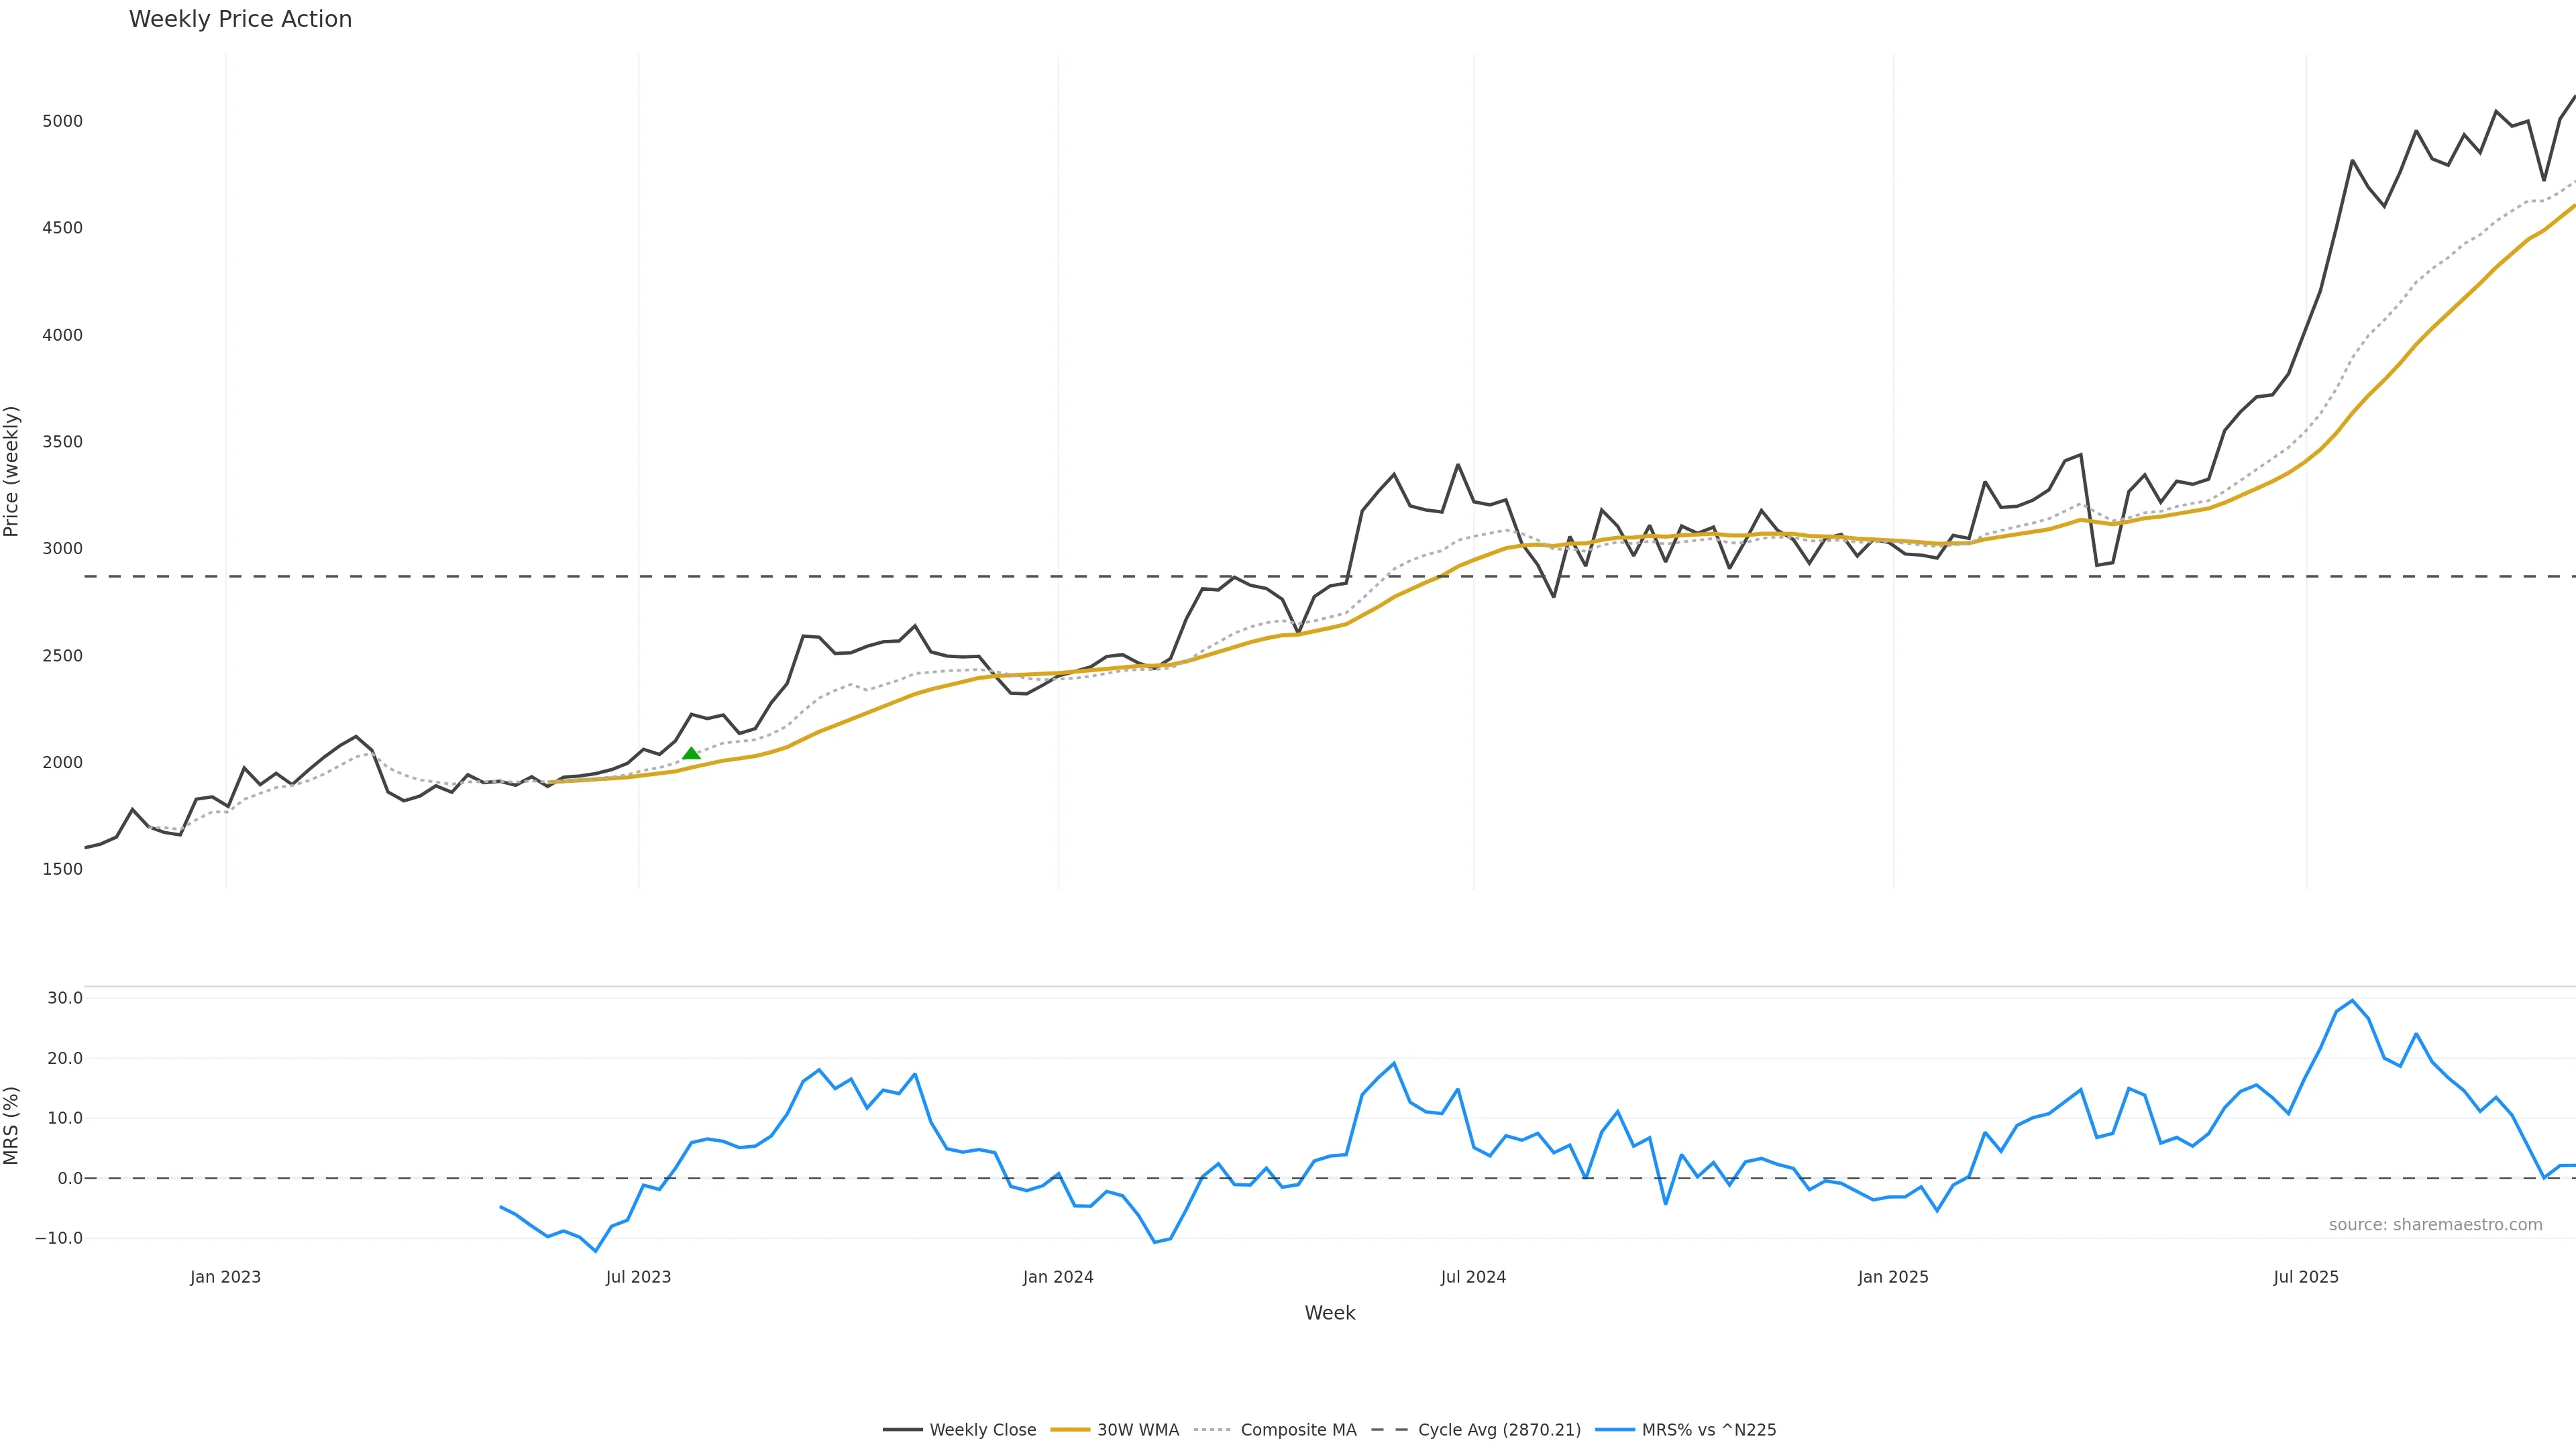This screenshot has height=1449, width=2576.
Task: Click the source: sharemaestro.com text
Action: pyautogui.click(x=2435, y=1225)
